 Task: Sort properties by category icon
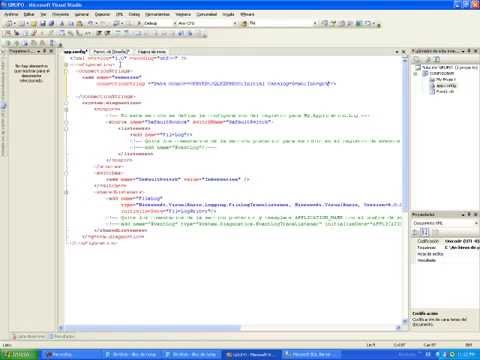[x=416, y=232]
